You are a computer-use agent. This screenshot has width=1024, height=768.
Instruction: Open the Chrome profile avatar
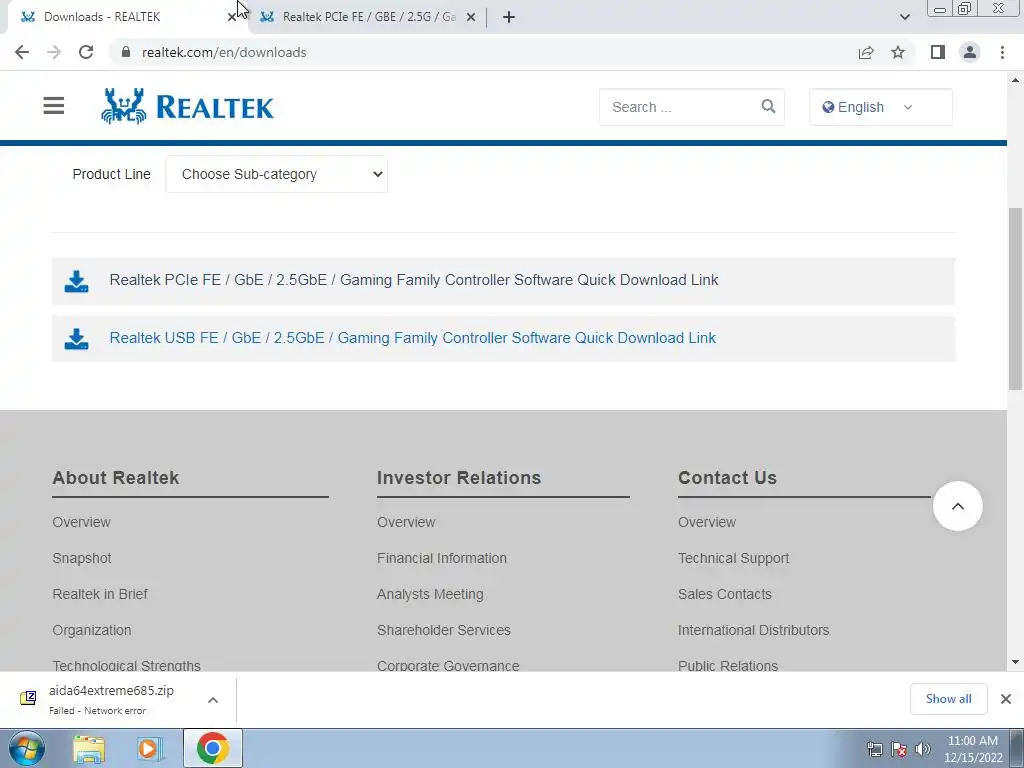[x=970, y=52]
